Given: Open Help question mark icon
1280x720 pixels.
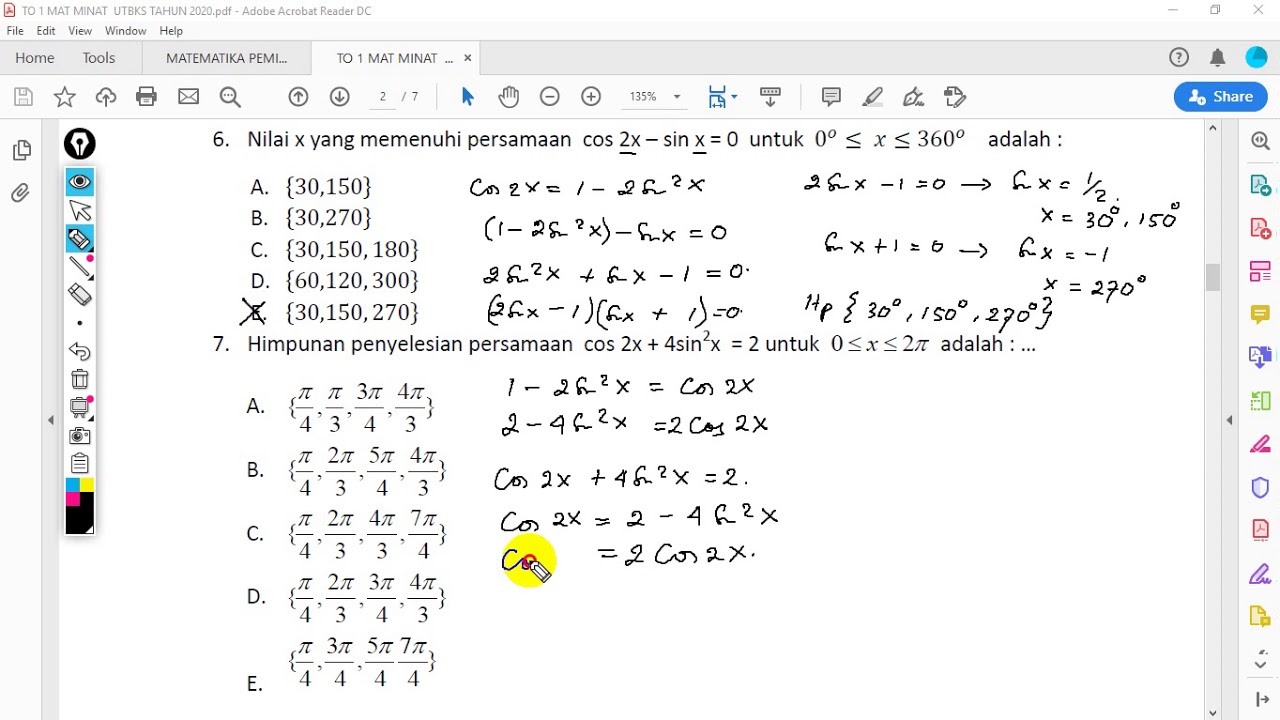Looking at the screenshot, I should pyautogui.click(x=1179, y=58).
